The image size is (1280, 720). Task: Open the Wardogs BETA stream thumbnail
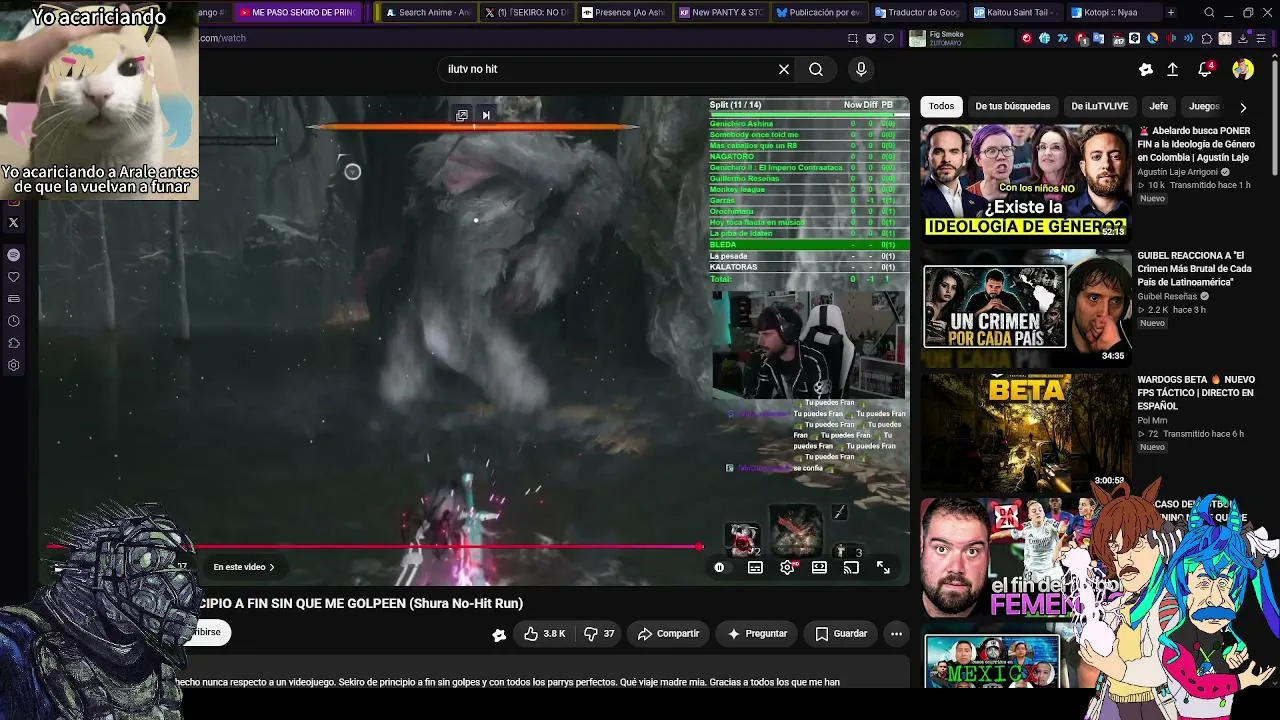click(x=1026, y=431)
